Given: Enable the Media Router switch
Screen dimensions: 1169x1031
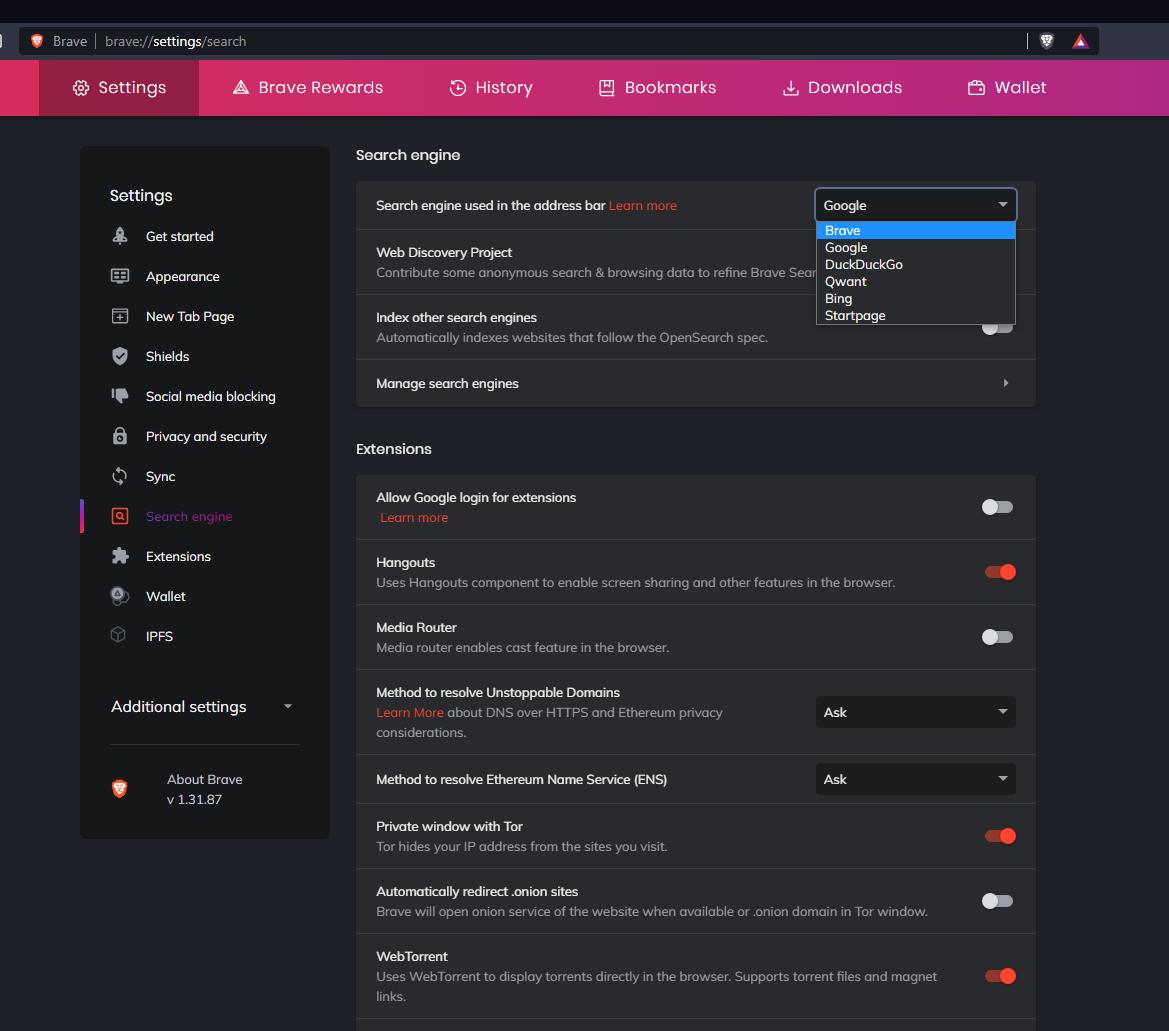Looking at the screenshot, I should pos(997,637).
